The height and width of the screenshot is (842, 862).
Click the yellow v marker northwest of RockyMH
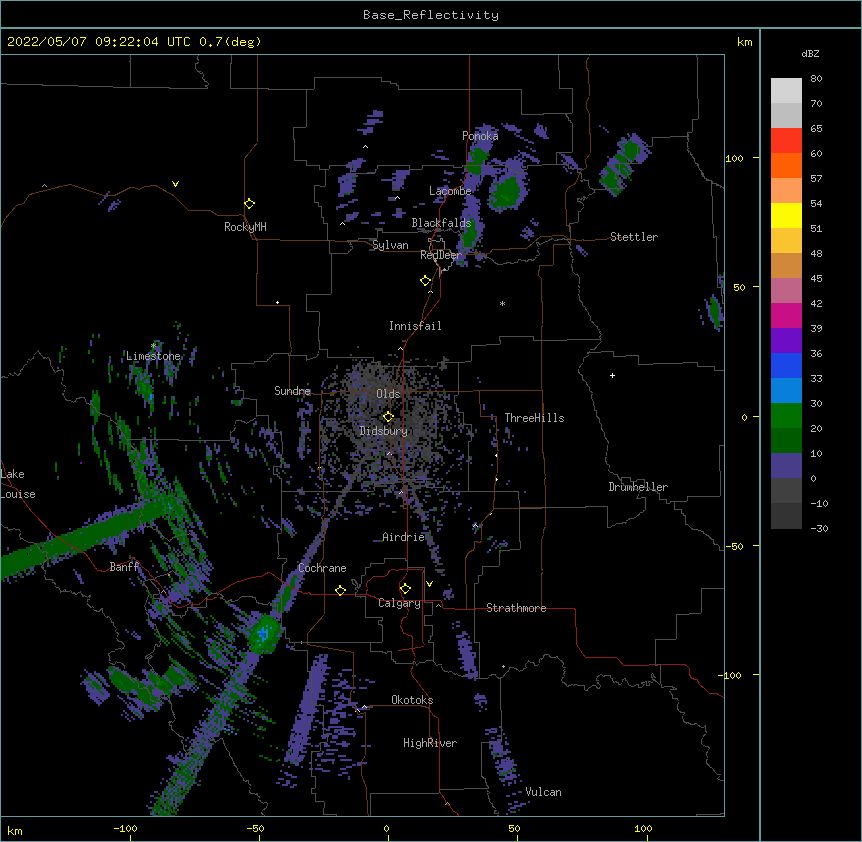[x=175, y=184]
